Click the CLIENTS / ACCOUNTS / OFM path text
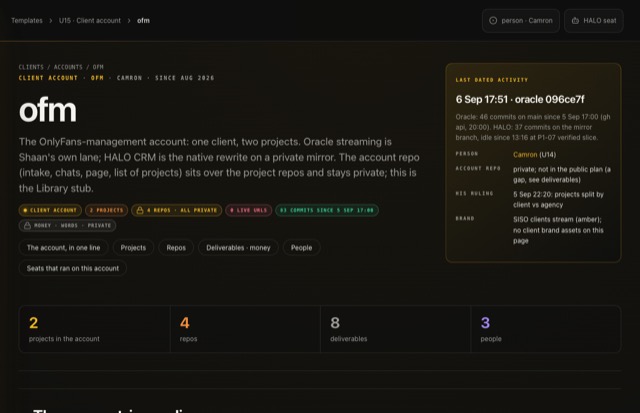 [61, 67]
